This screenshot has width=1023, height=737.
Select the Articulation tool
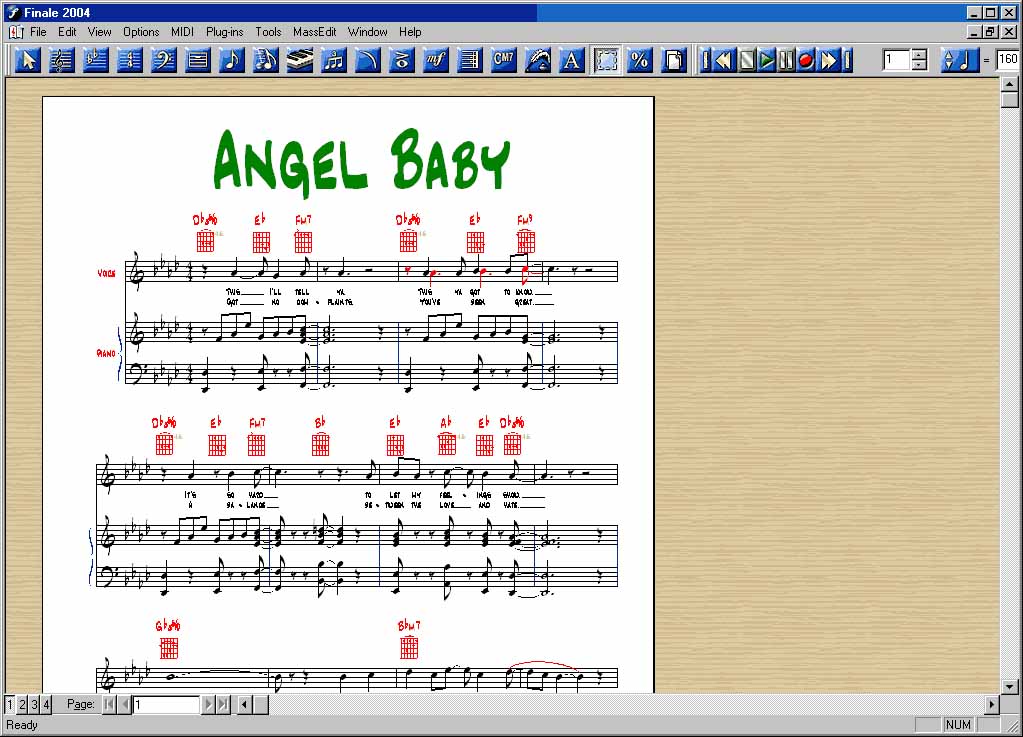click(401, 60)
